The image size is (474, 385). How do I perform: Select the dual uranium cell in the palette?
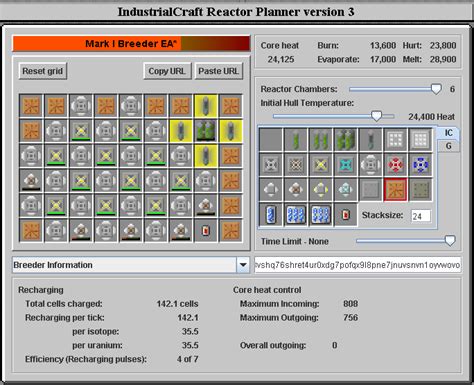pos(320,139)
